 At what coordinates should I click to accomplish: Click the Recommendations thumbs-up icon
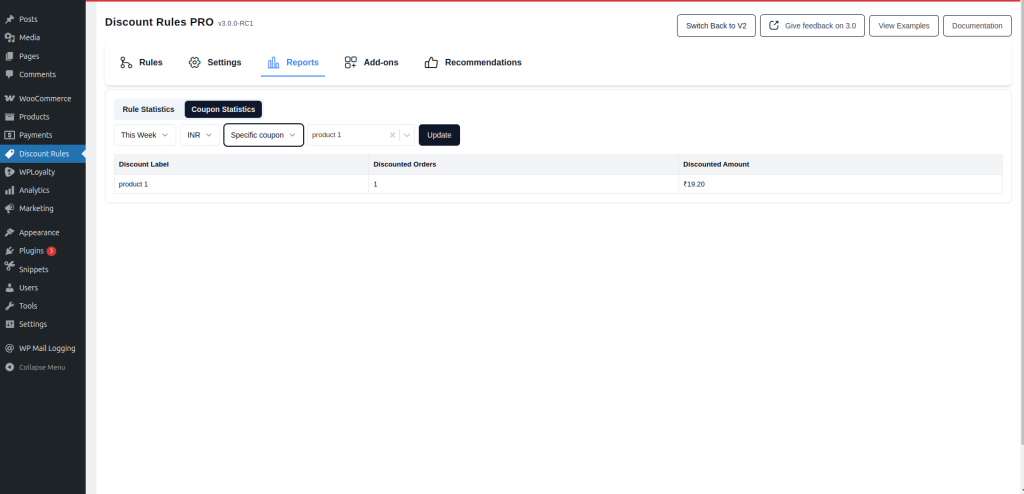click(x=432, y=62)
